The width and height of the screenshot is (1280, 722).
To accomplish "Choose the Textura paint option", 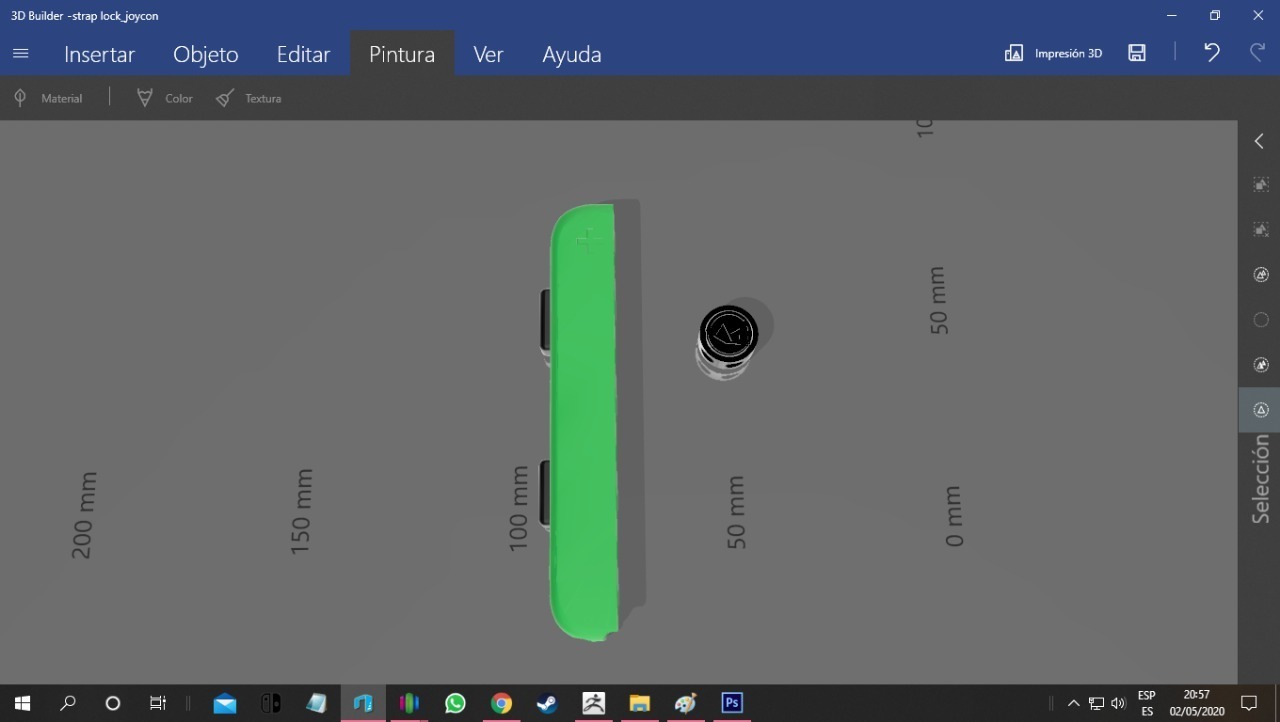I will [x=249, y=98].
